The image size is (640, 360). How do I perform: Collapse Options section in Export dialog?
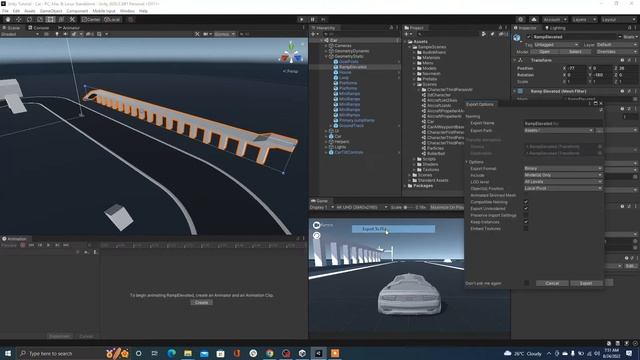467,162
